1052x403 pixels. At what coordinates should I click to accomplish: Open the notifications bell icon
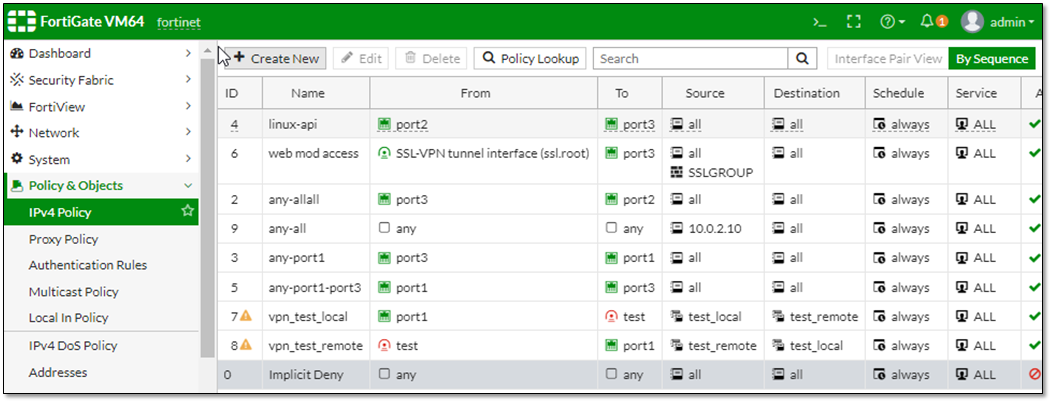(x=927, y=22)
